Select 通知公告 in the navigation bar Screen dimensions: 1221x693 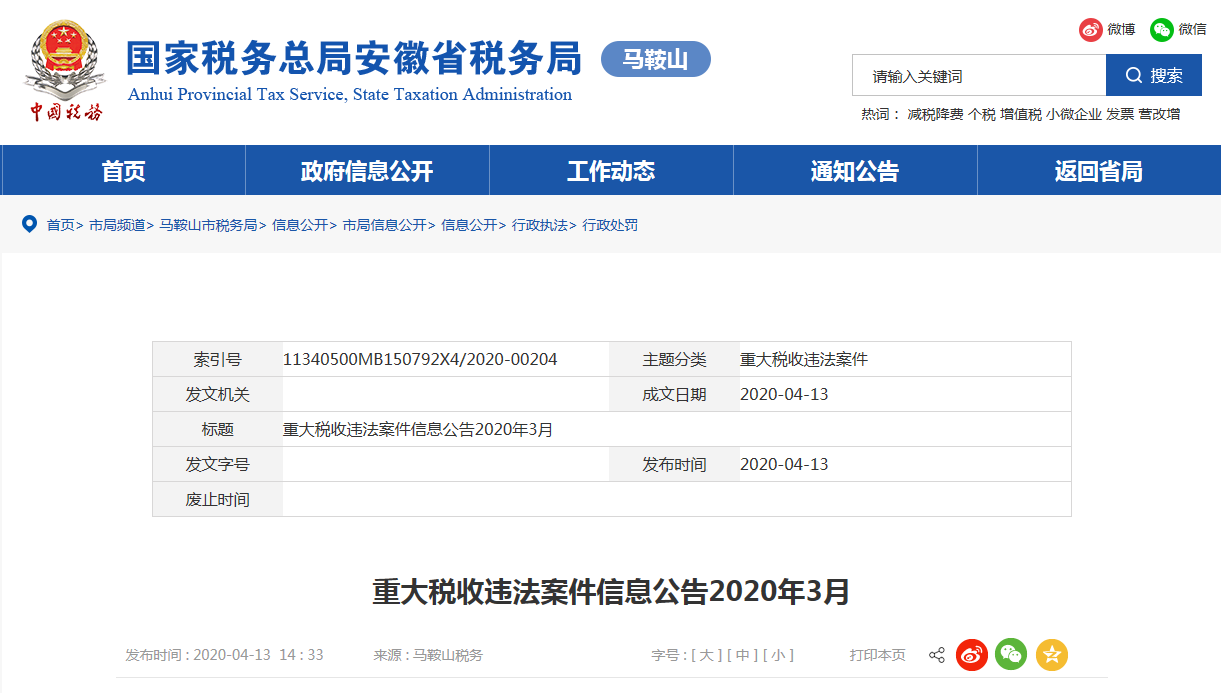tap(855, 171)
